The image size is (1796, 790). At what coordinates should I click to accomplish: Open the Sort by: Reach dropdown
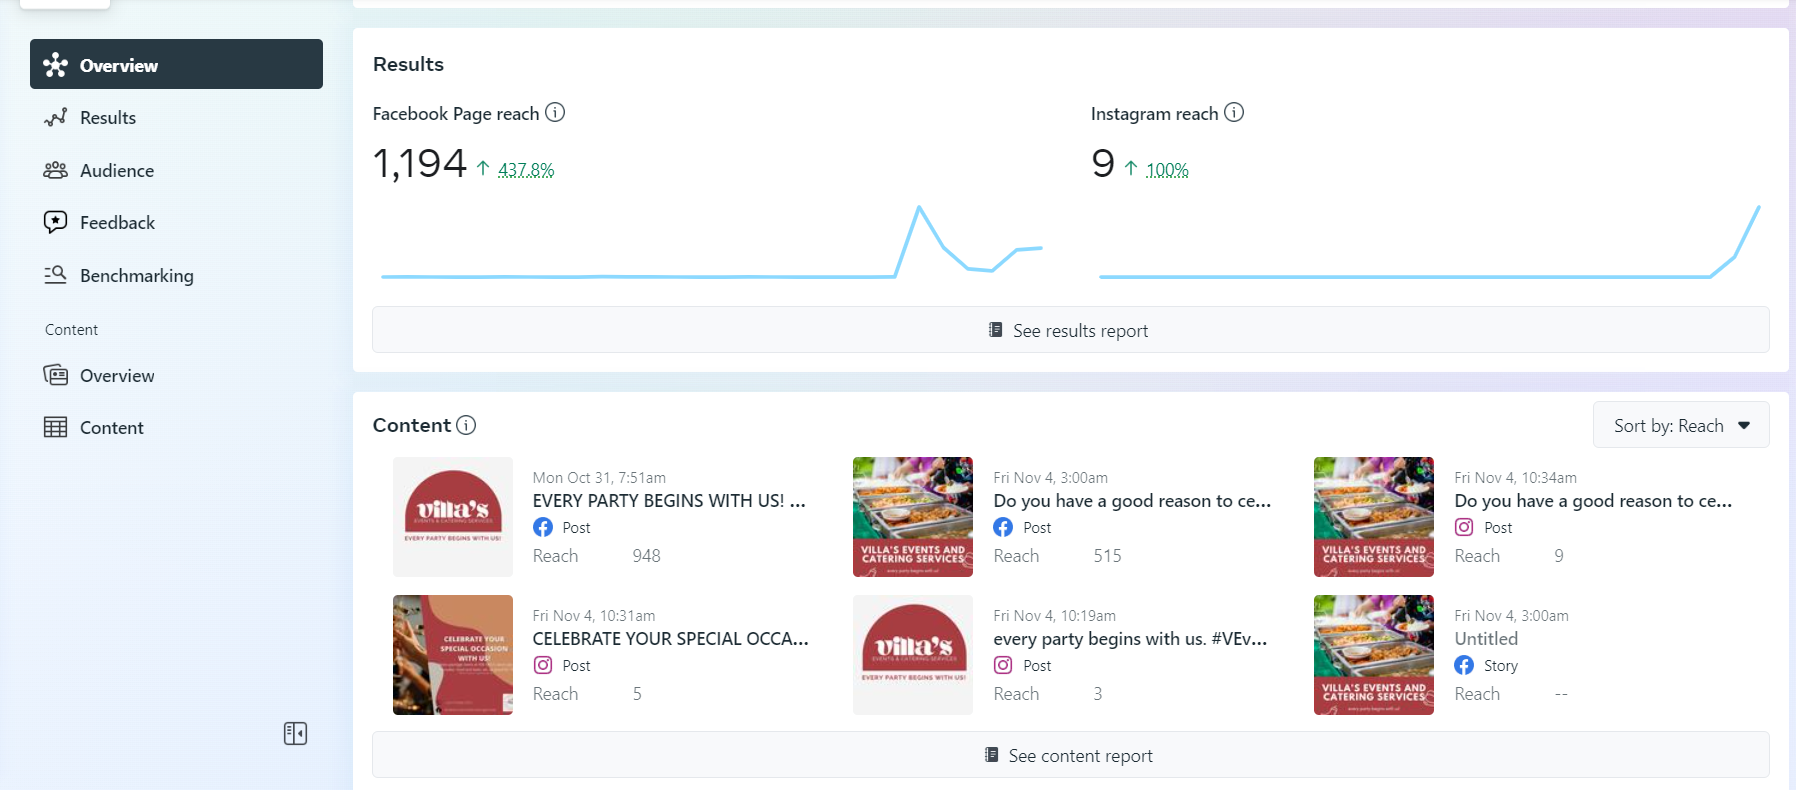[1680, 426]
